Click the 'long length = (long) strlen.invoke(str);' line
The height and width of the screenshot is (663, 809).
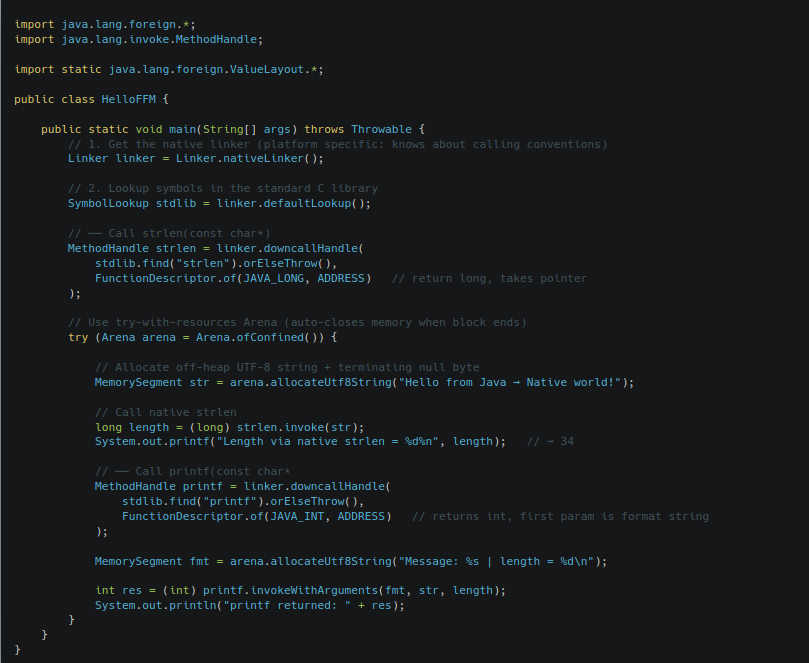230,428
